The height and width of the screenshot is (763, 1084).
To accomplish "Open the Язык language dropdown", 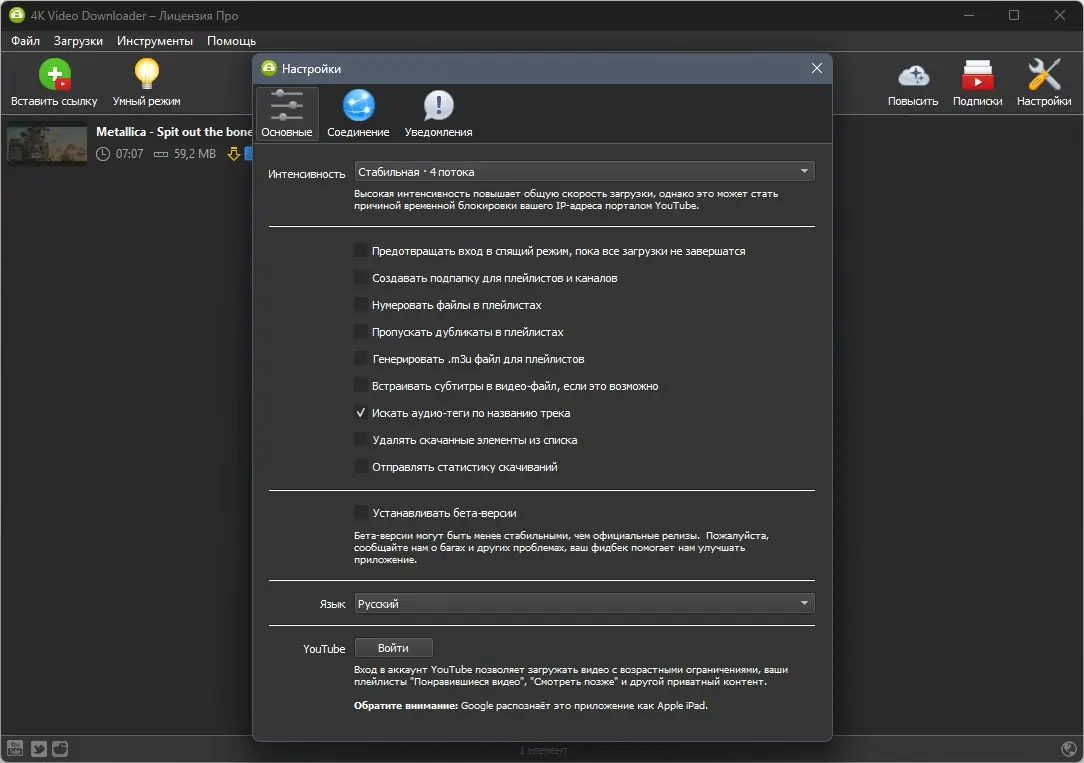I will [x=584, y=603].
